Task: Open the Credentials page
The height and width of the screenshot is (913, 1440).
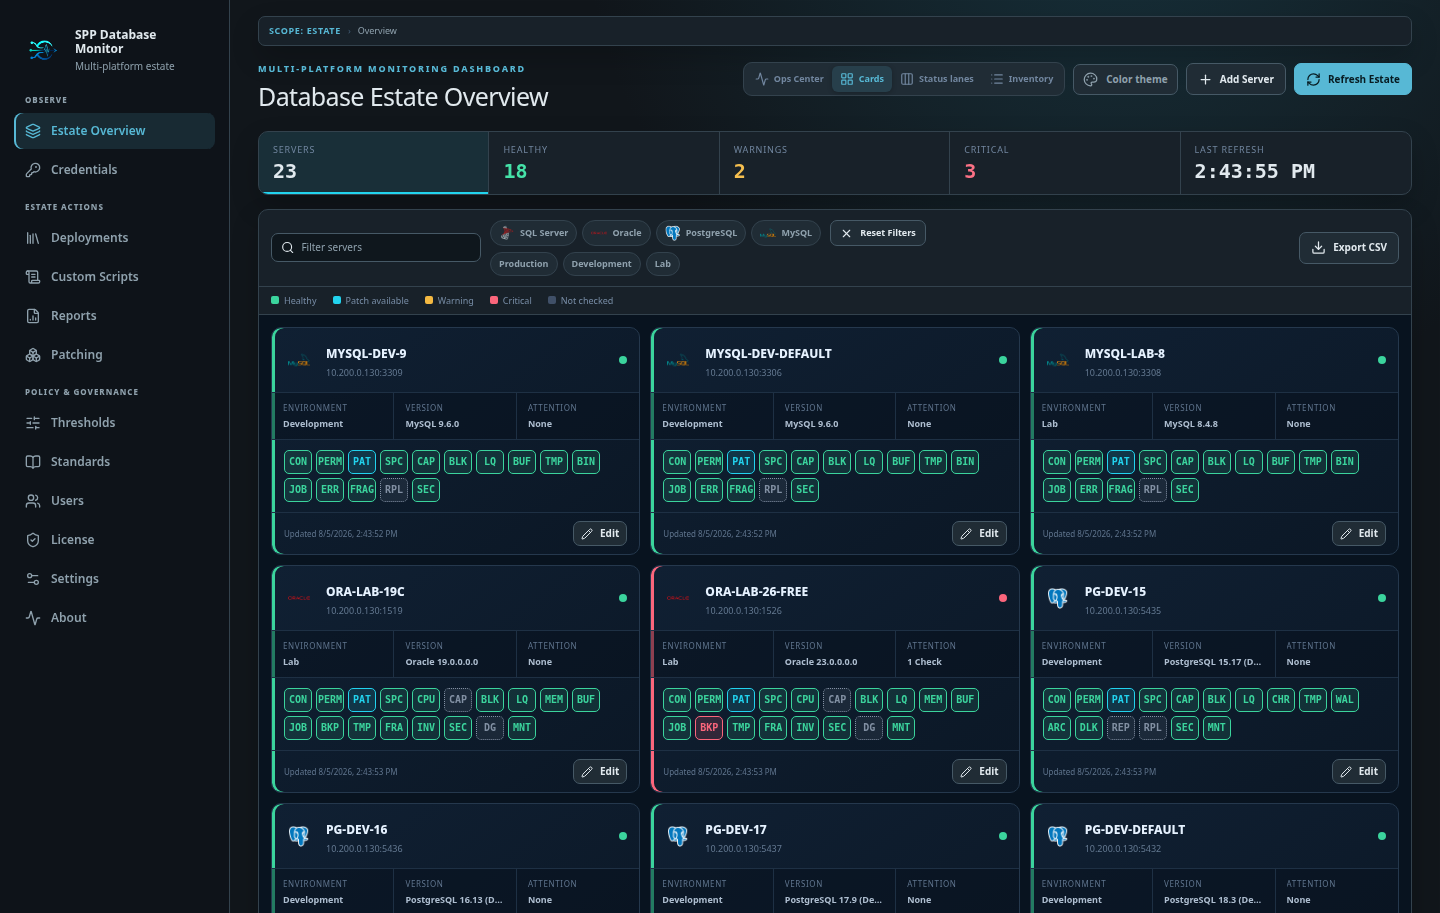Action: click(x=115, y=170)
